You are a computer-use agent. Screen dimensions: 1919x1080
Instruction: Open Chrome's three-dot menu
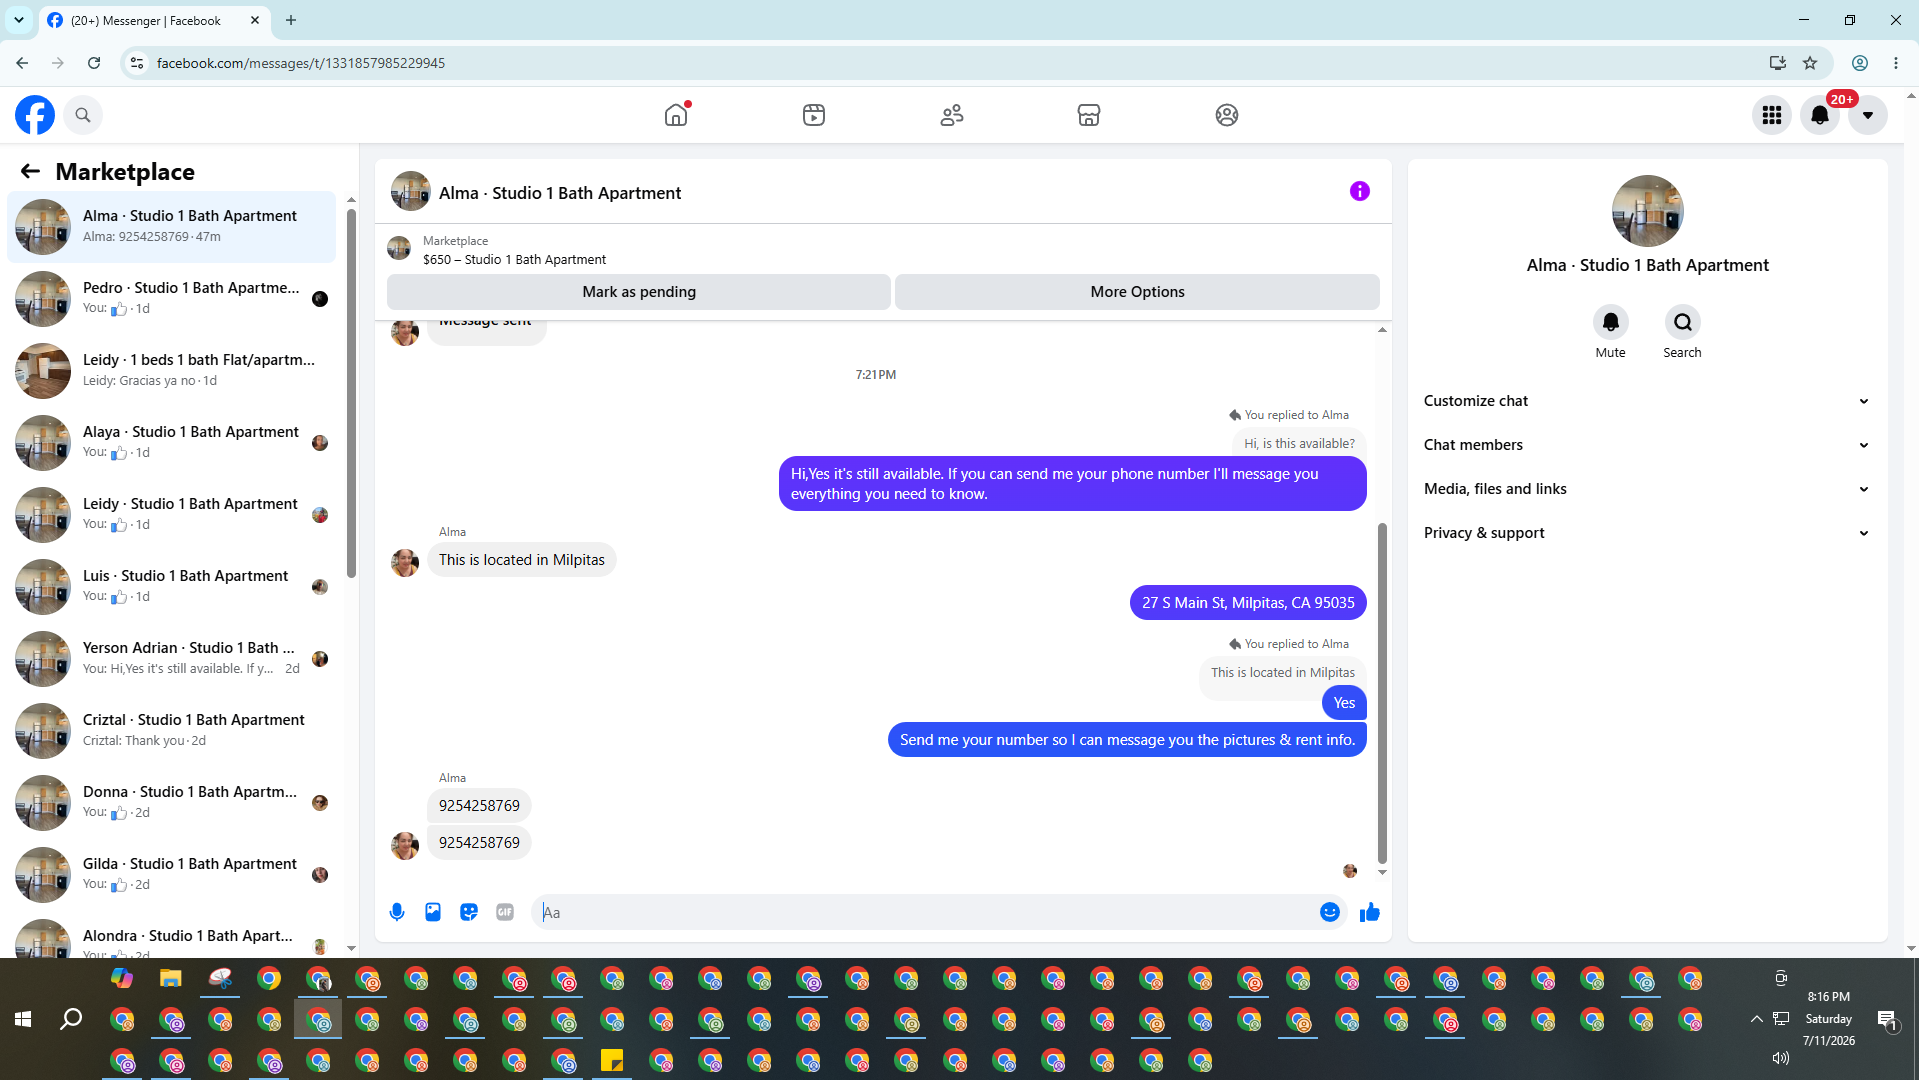[1896, 63]
